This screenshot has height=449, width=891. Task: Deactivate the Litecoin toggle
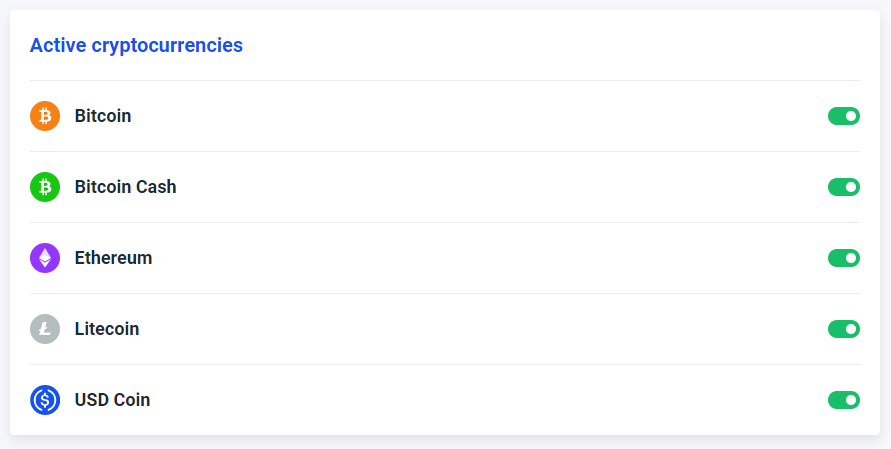pos(844,329)
